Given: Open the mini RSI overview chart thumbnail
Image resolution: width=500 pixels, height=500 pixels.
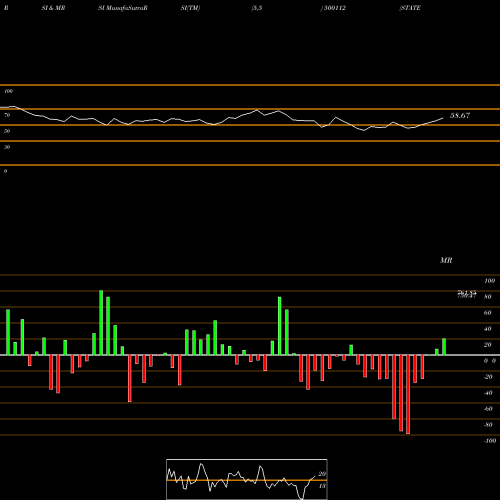Looking at the screenshot, I should click(247, 479).
